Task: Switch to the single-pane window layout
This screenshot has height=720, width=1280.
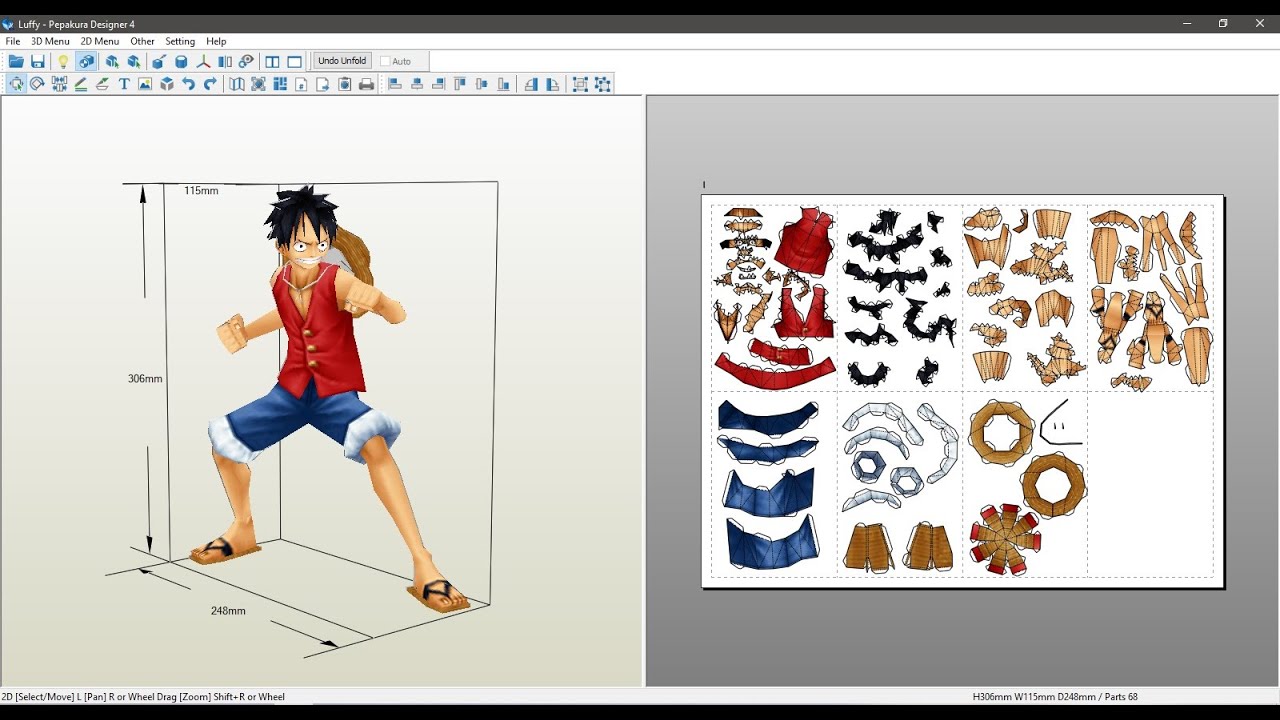Action: 294,61
